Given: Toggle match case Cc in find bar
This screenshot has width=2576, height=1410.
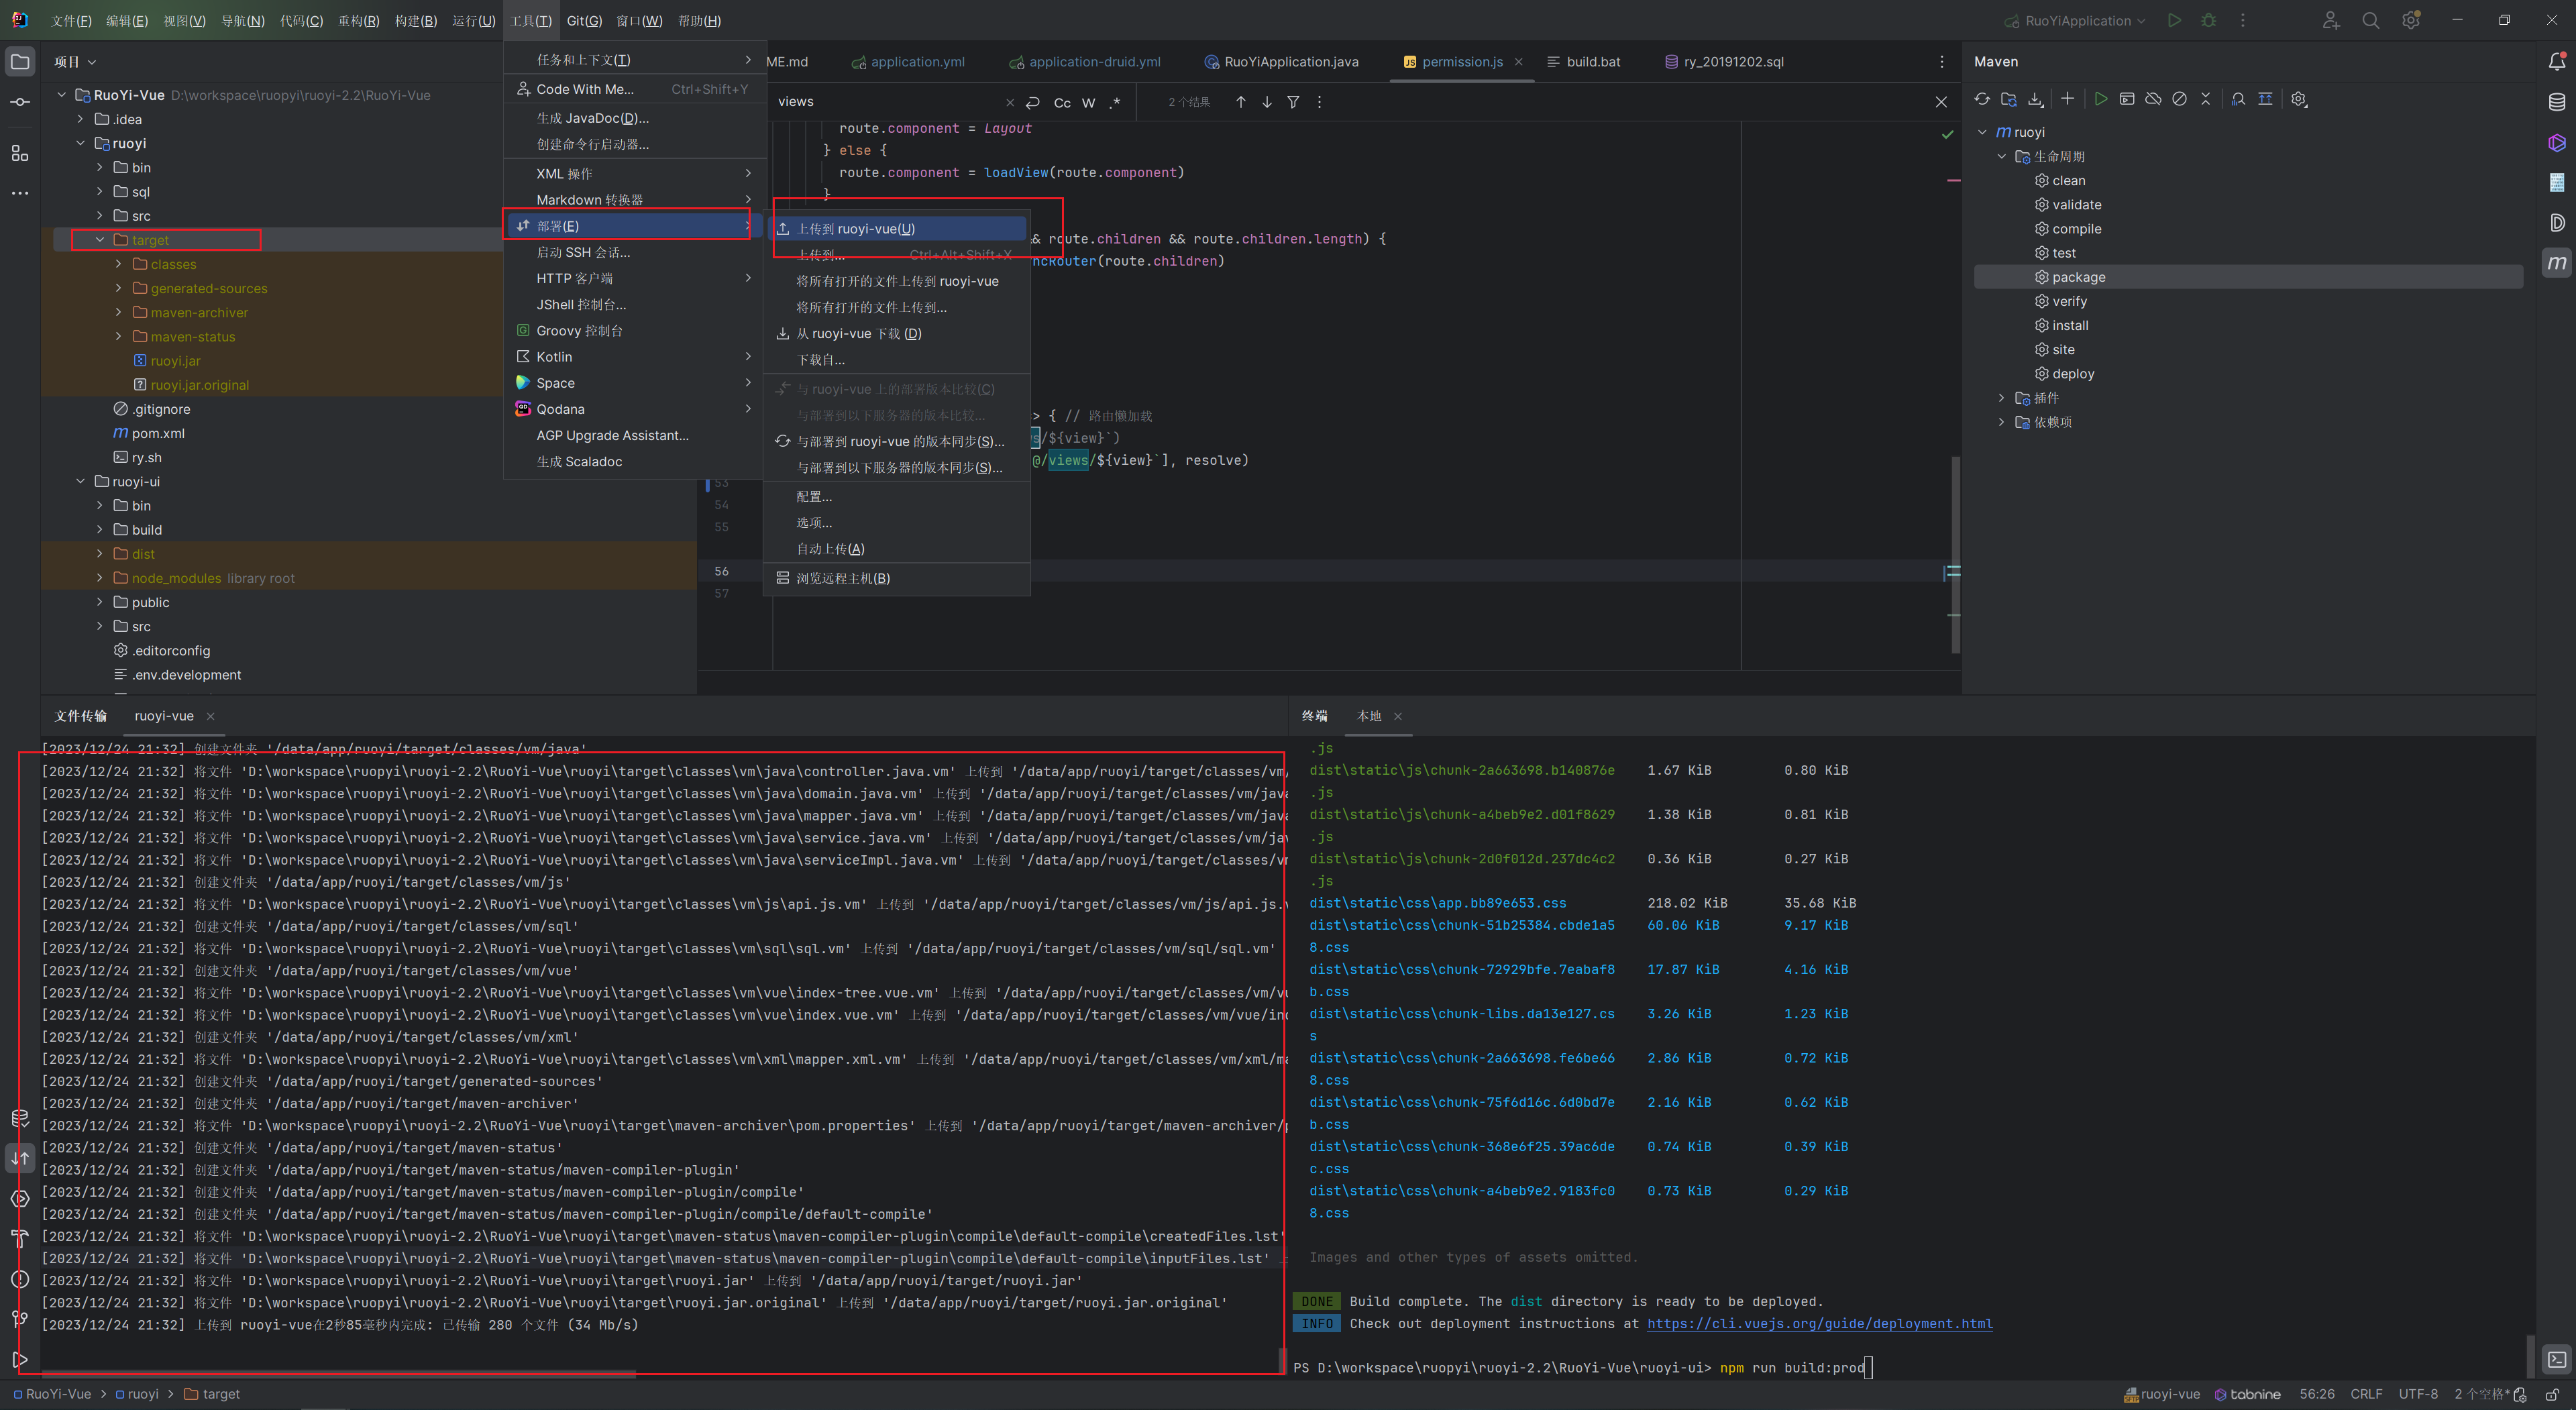Looking at the screenshot, I should (x=1062, y=102).
